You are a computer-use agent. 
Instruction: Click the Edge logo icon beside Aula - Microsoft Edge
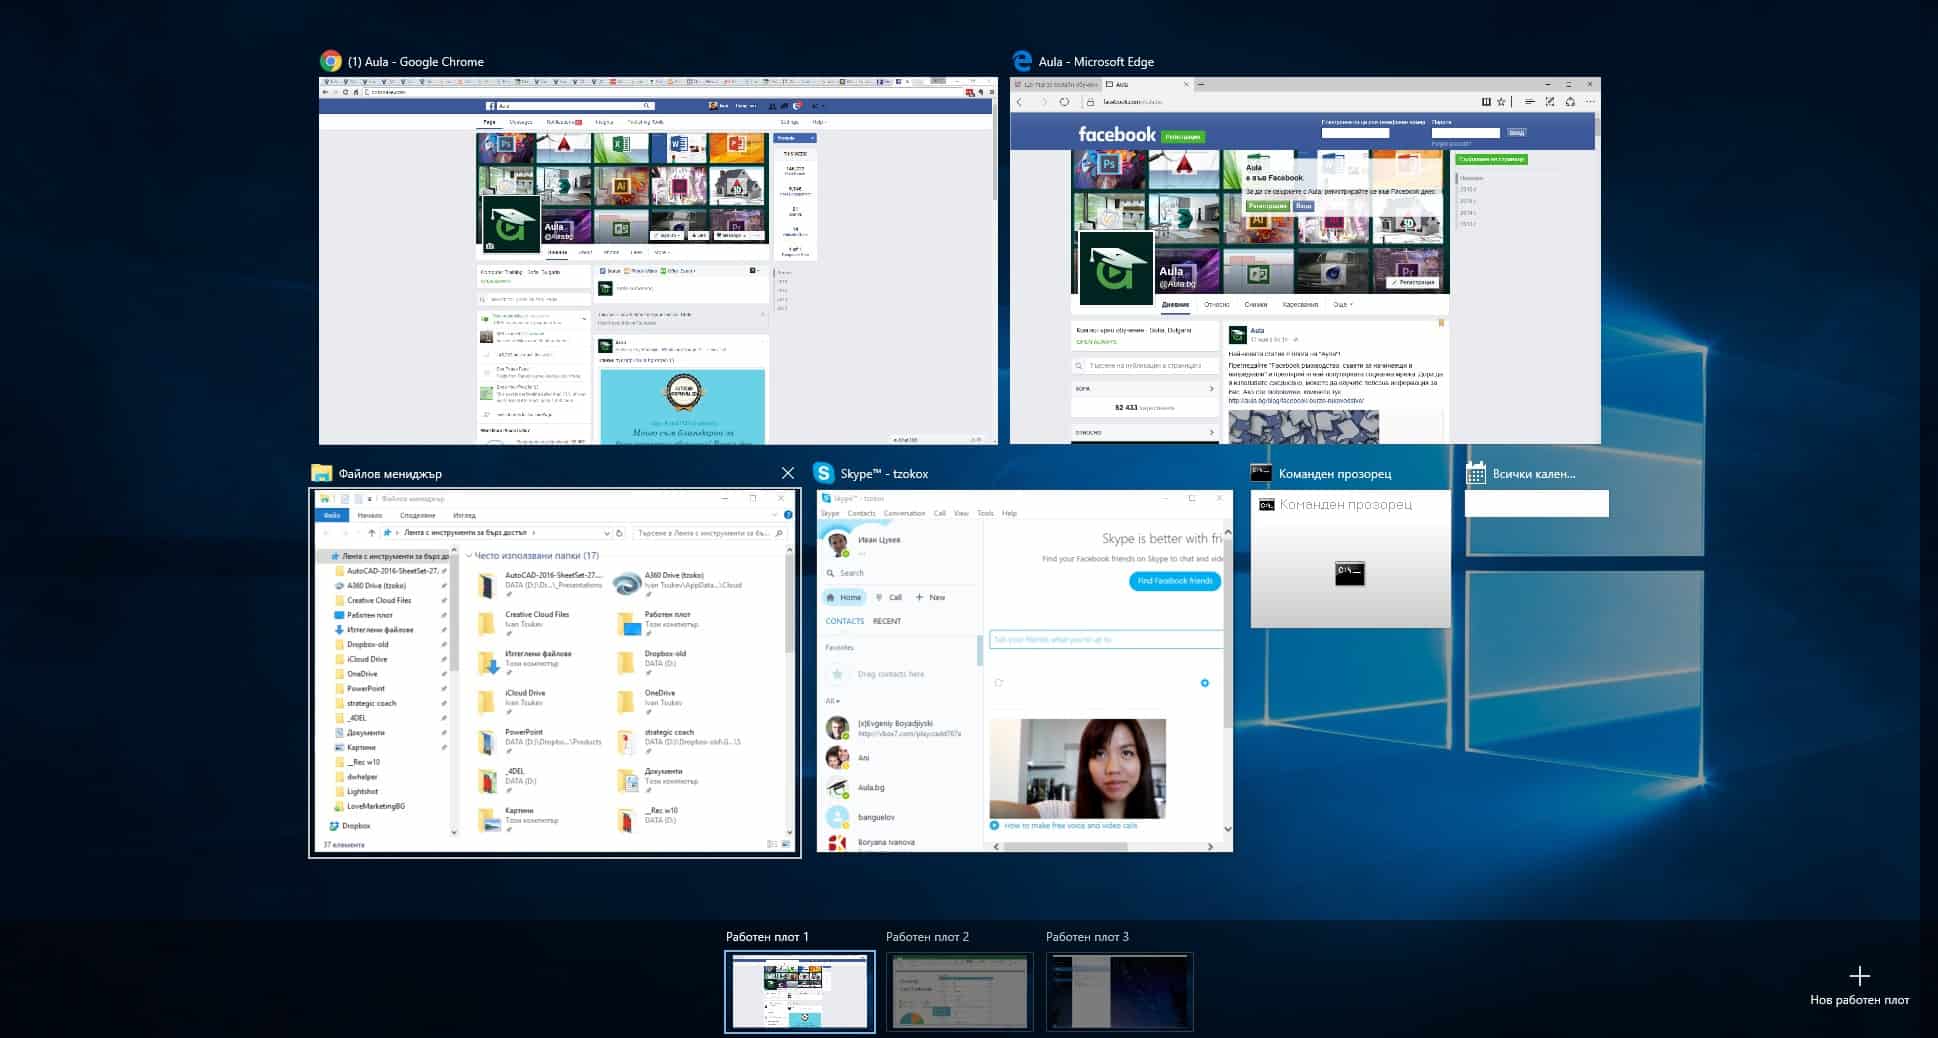[x=1022, y=61]
